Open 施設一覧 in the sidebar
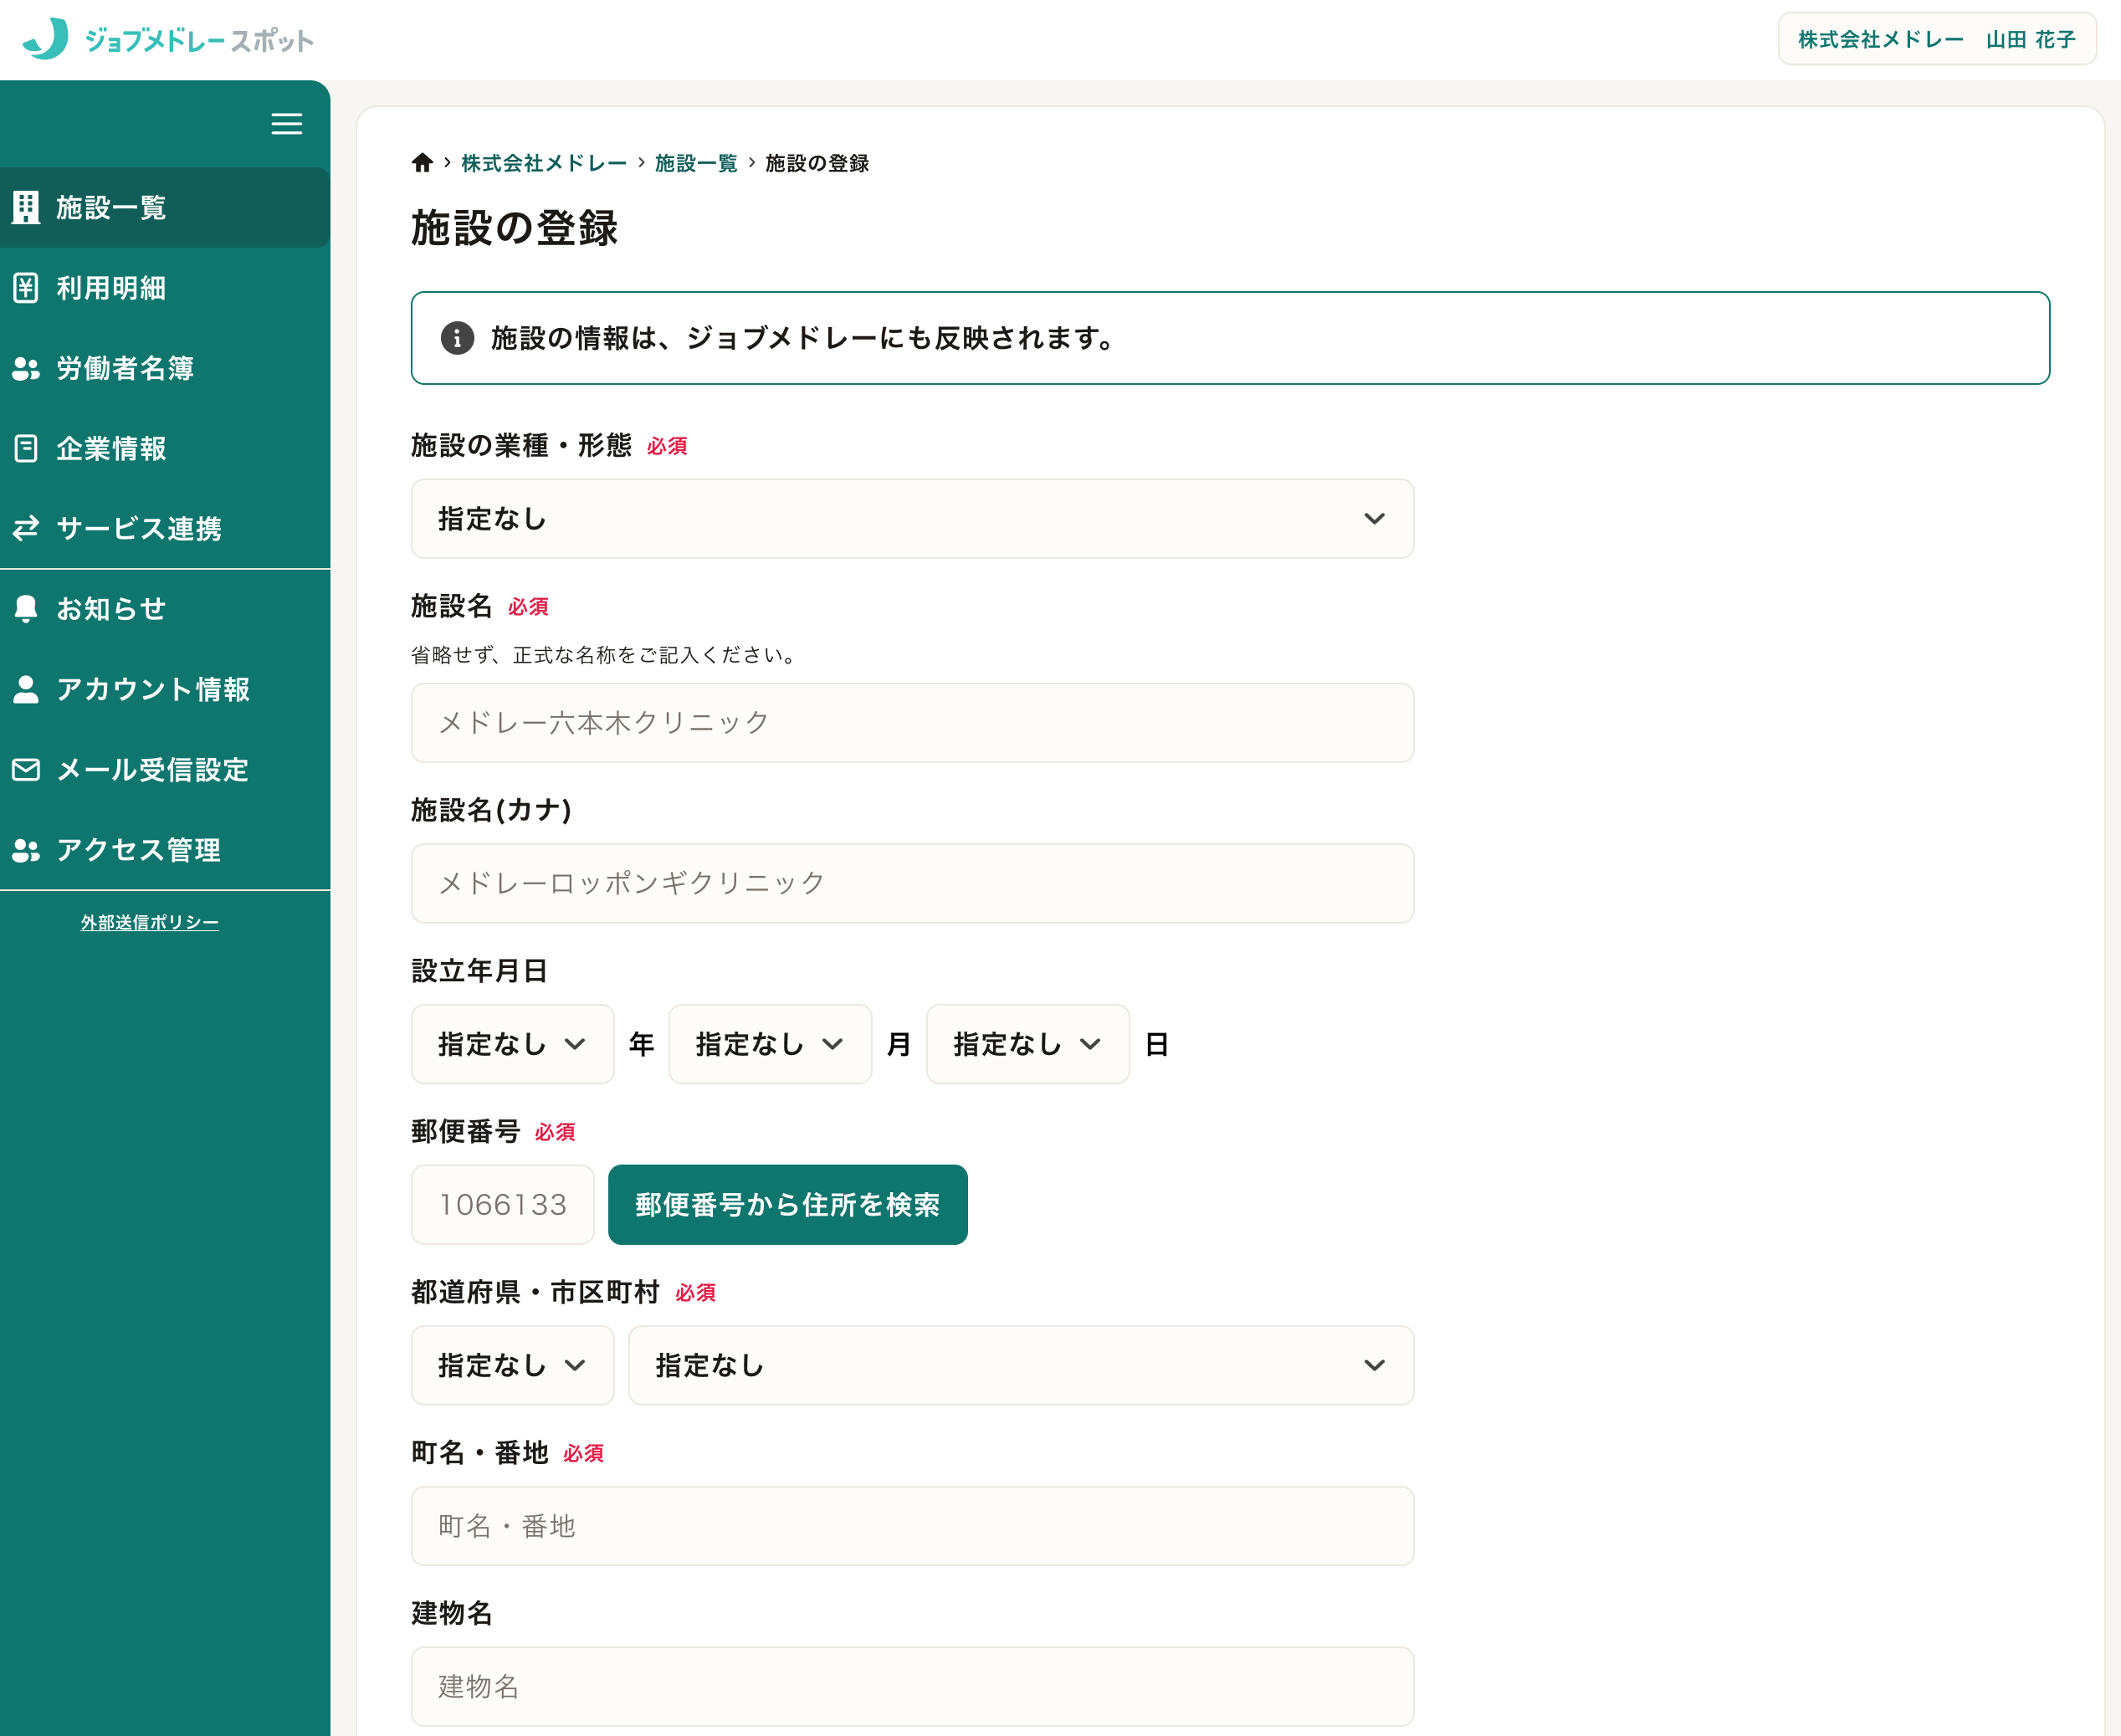The image size is (2121, 1736). click(165, 208)
